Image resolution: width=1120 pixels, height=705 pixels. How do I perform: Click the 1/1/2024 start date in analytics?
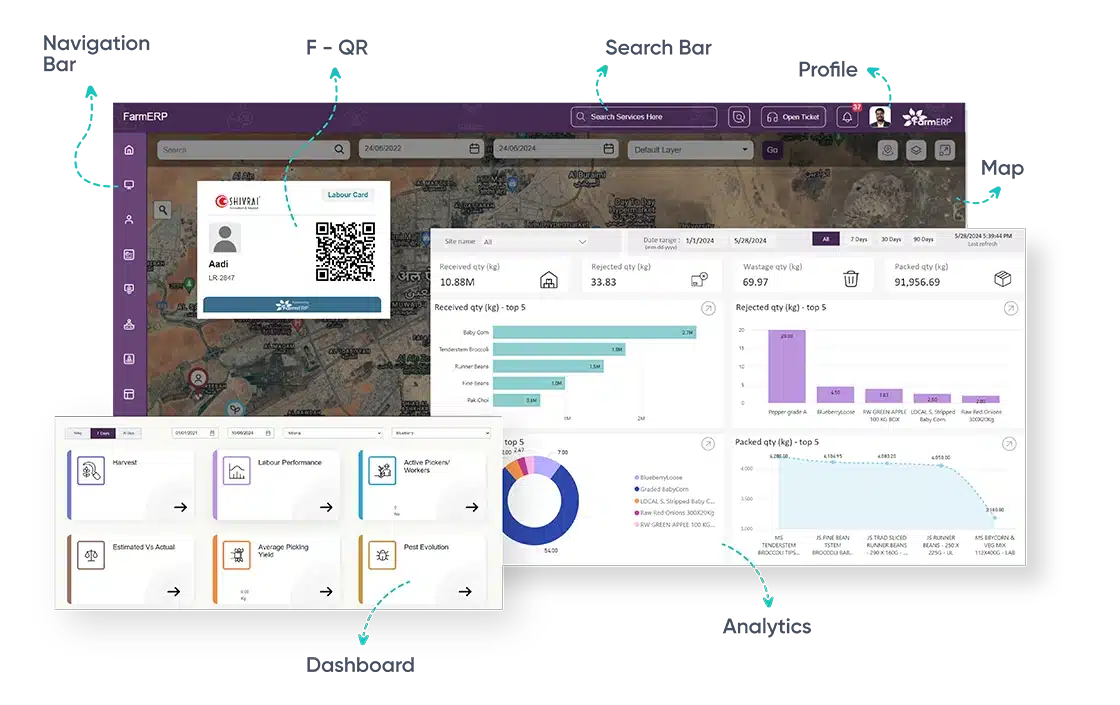point(700,241)
